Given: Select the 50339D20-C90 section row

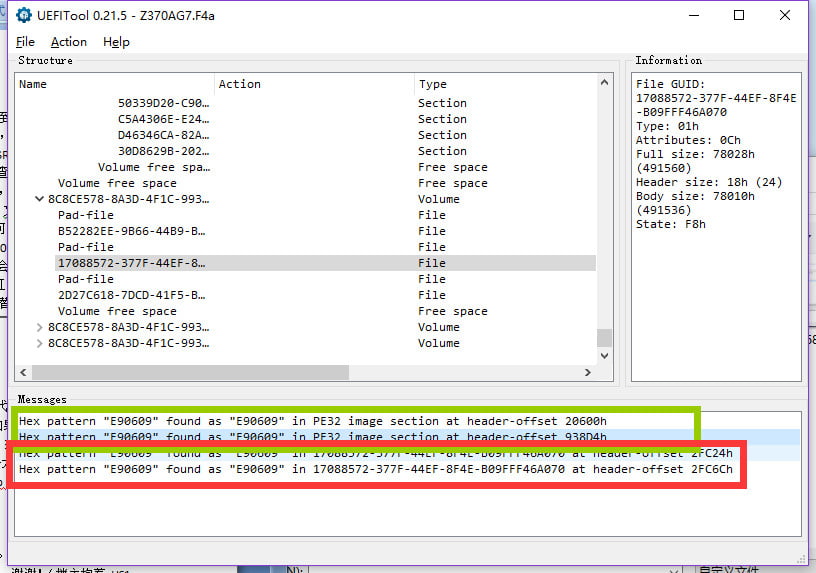Looking at the screenshot, I should coord(163,103).
